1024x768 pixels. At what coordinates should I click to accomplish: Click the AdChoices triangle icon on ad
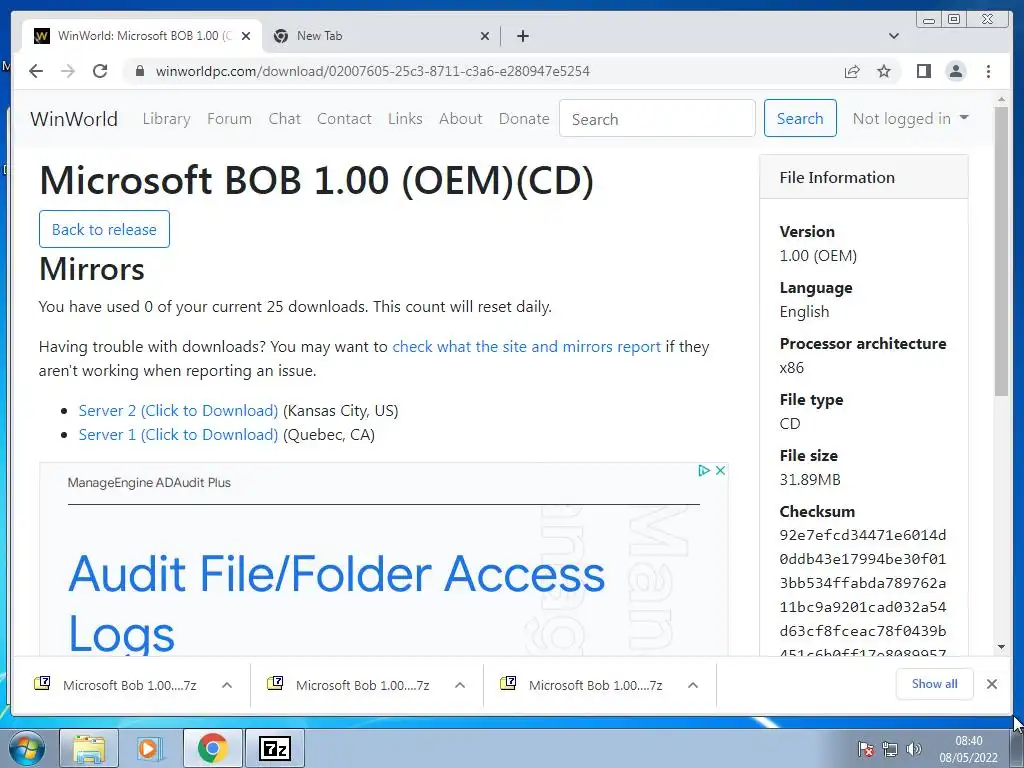point(703,470)
